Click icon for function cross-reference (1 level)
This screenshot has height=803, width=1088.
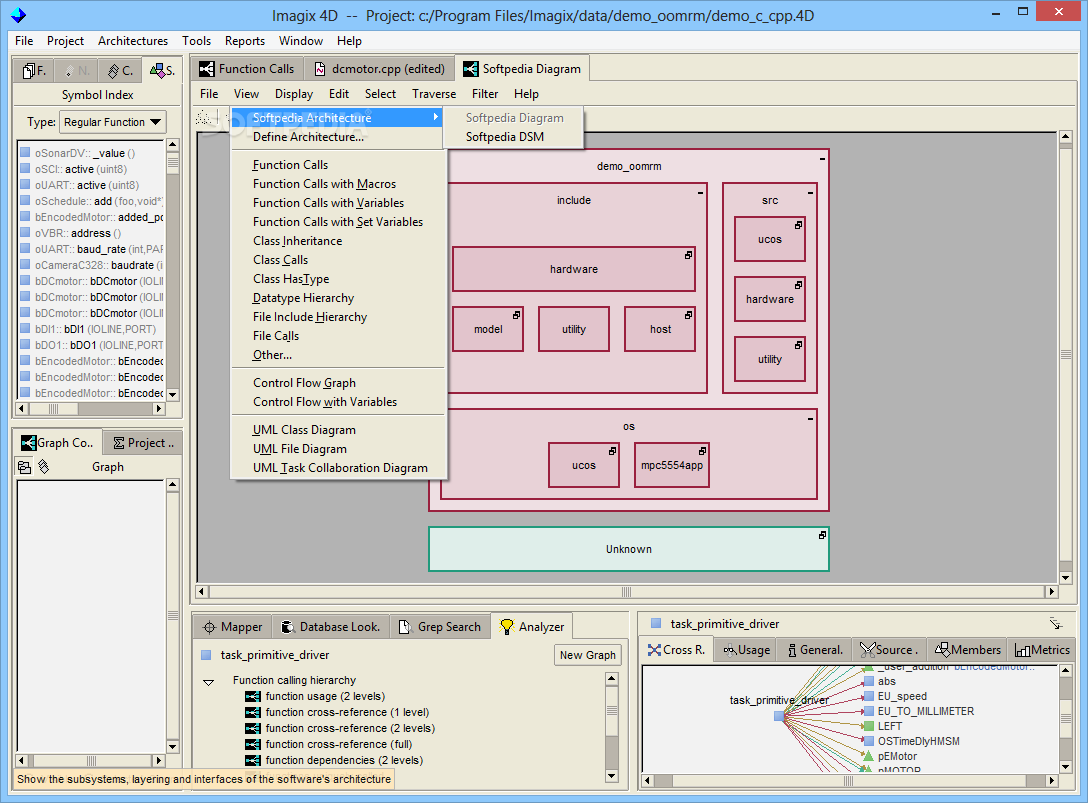click(x=253, y=712)
